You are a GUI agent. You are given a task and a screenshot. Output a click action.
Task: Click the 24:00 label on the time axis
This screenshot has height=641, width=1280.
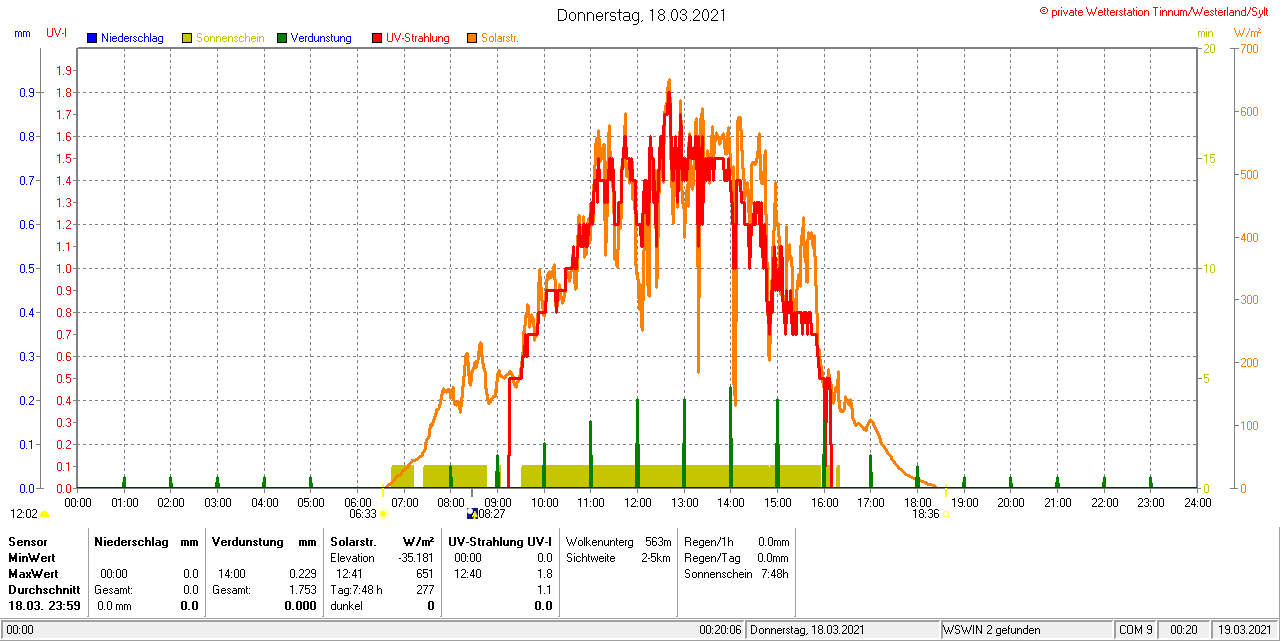click(x=1198, y=502)
